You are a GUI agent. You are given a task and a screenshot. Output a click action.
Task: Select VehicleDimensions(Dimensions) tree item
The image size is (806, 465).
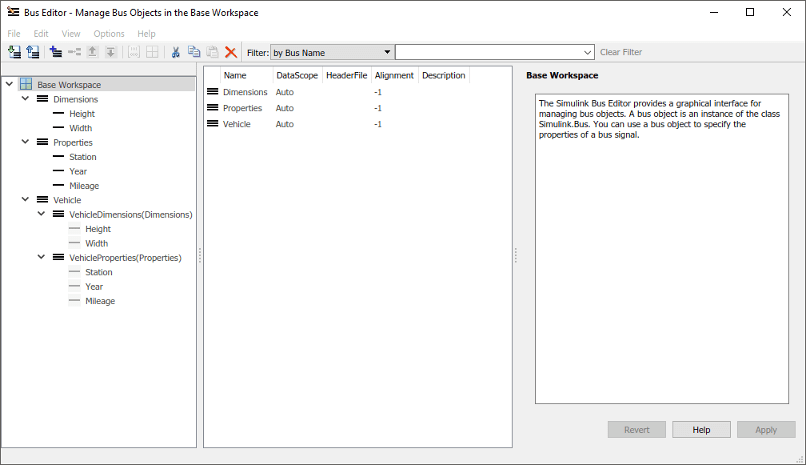(x=131, y=214)
